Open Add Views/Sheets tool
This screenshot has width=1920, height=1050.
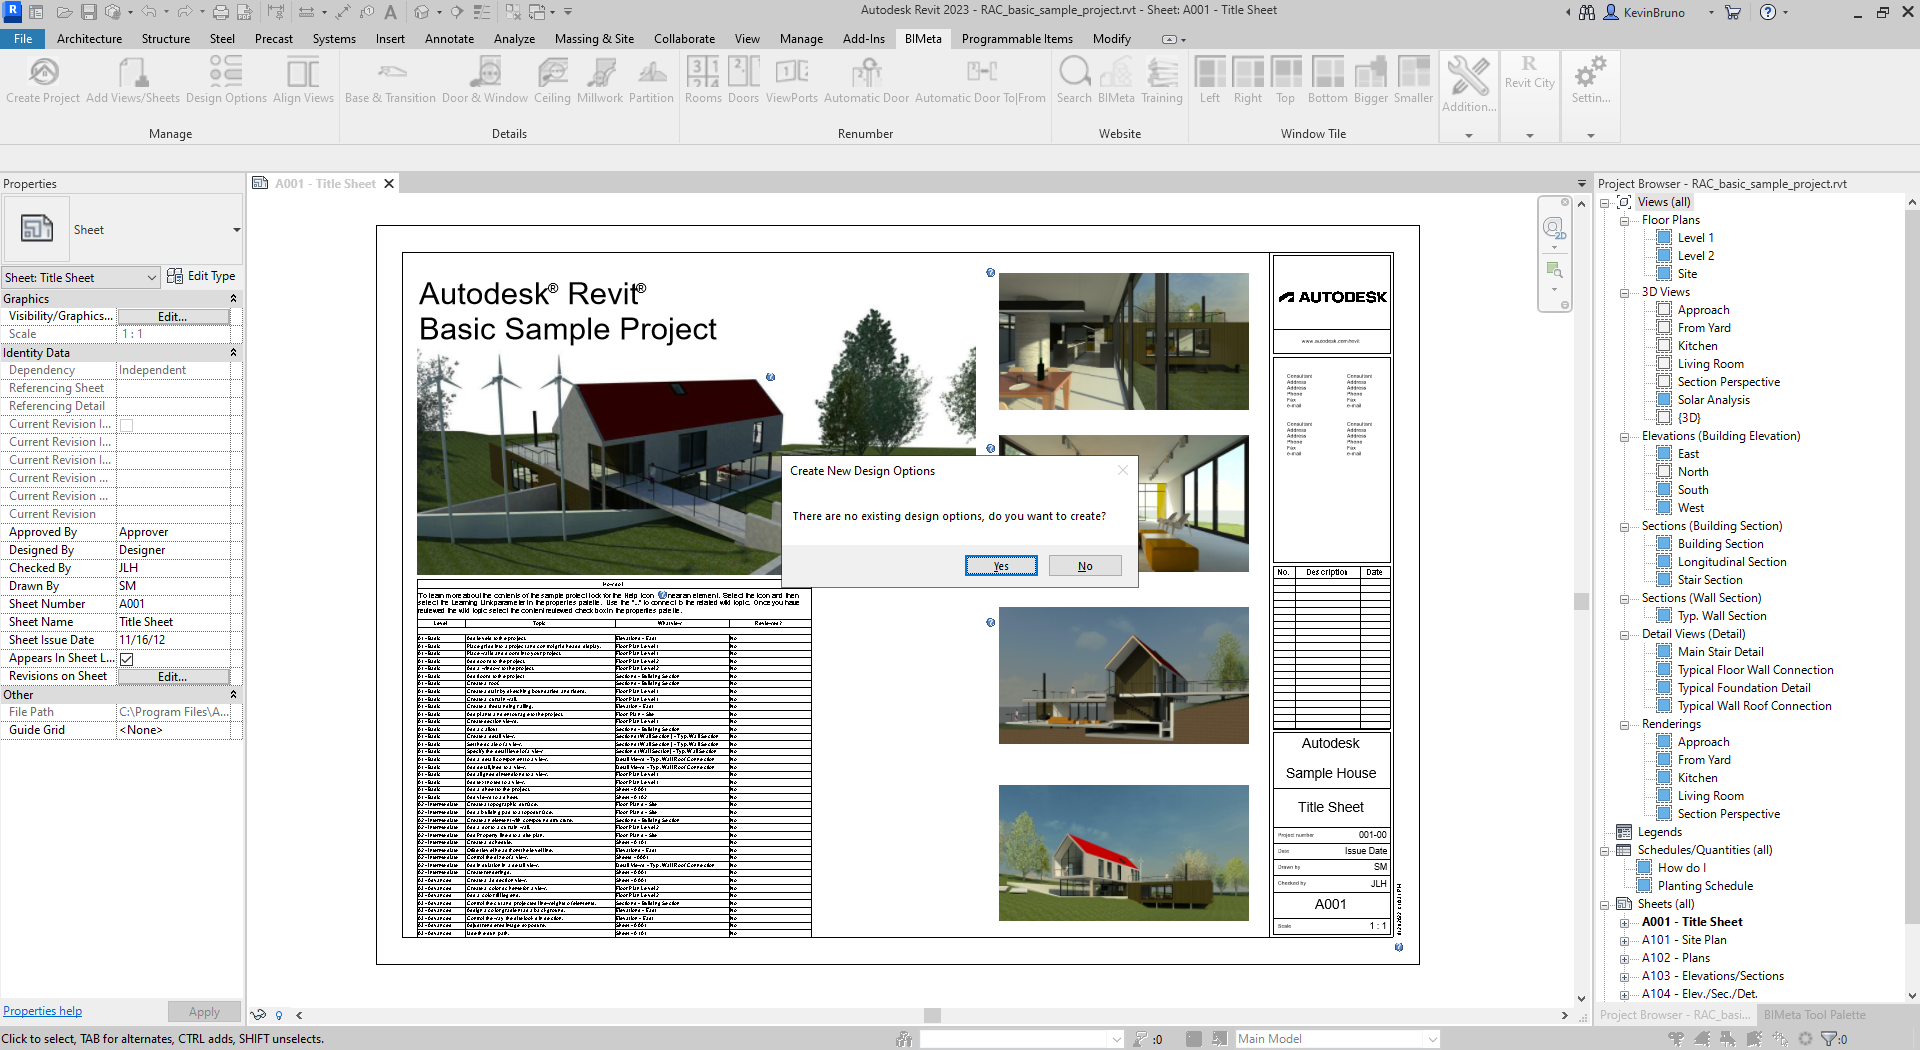[x=133, y=80]
